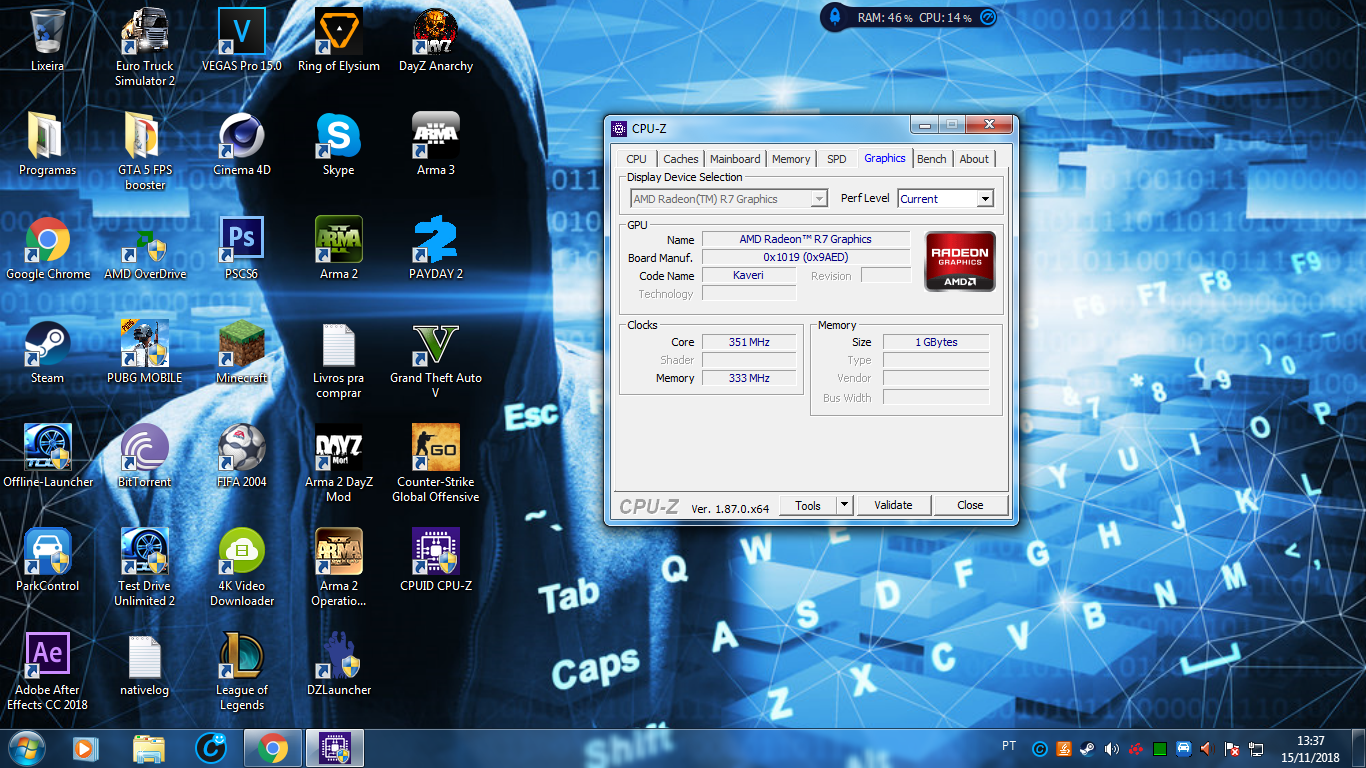1366x768 pixels.
Task: Select the DZLauncher icon
Action: coord(339,664)
